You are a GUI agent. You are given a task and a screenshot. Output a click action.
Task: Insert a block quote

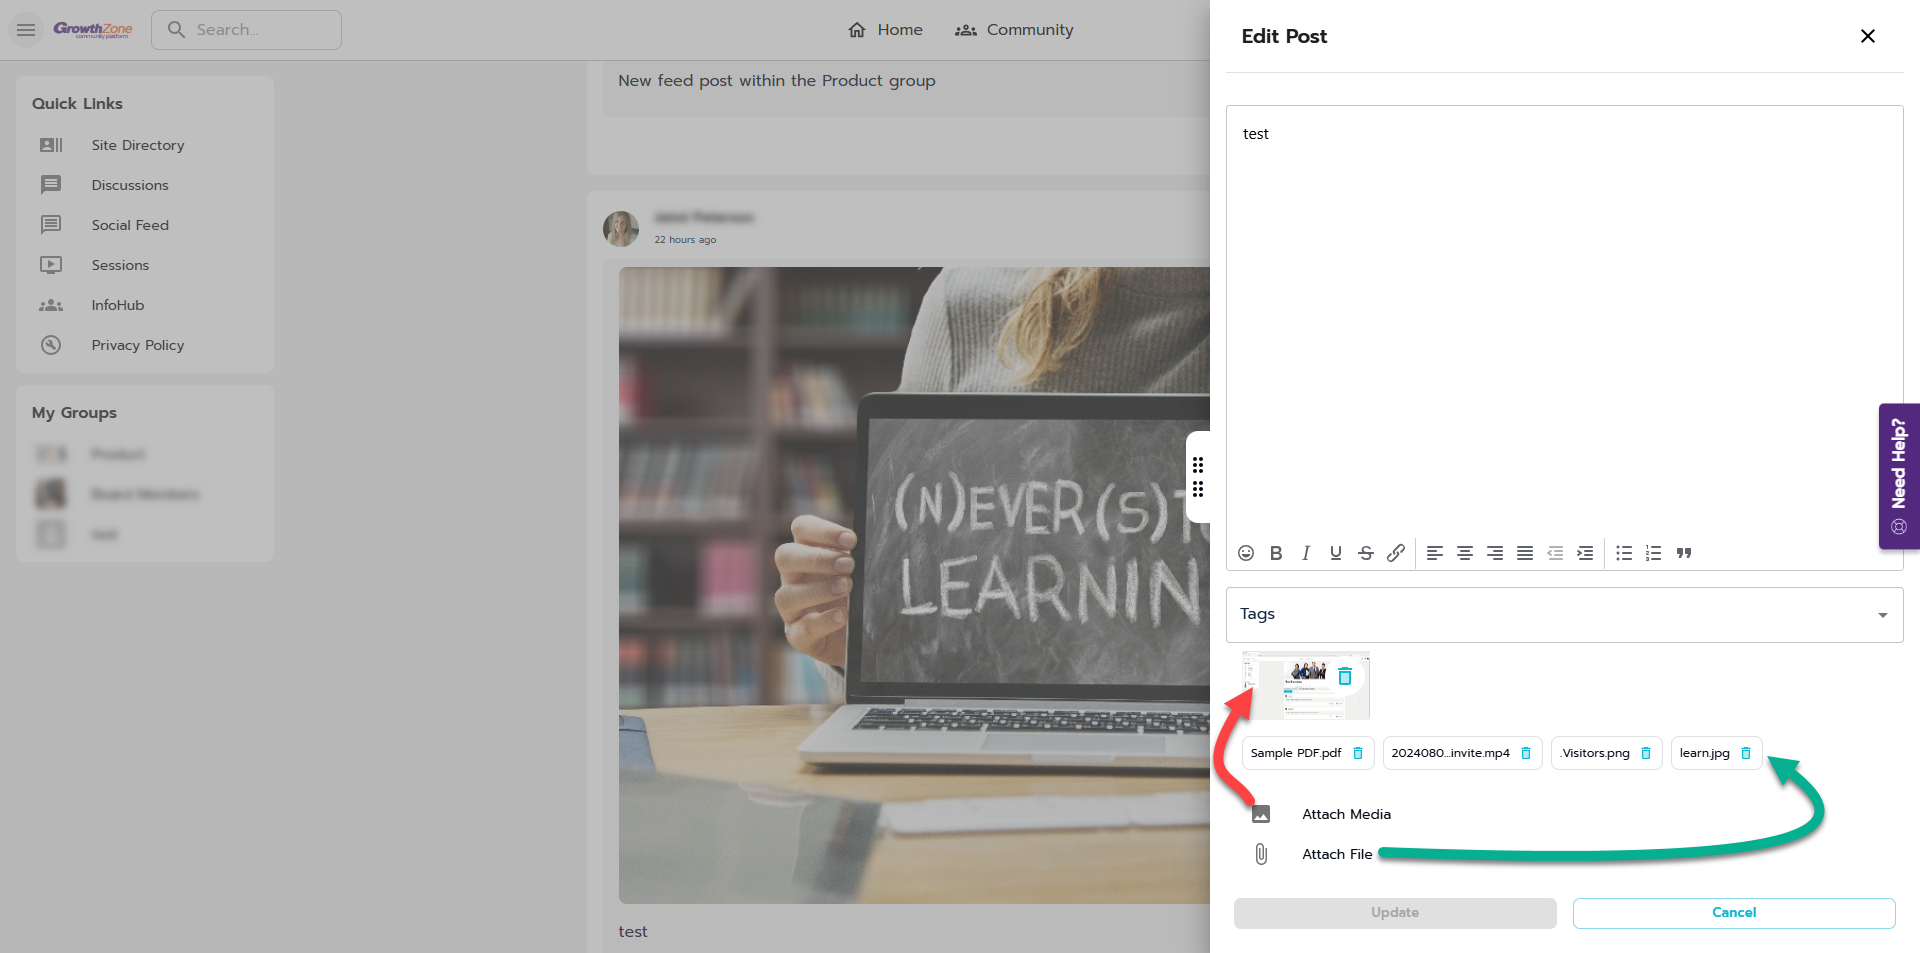coord(1684,553)
